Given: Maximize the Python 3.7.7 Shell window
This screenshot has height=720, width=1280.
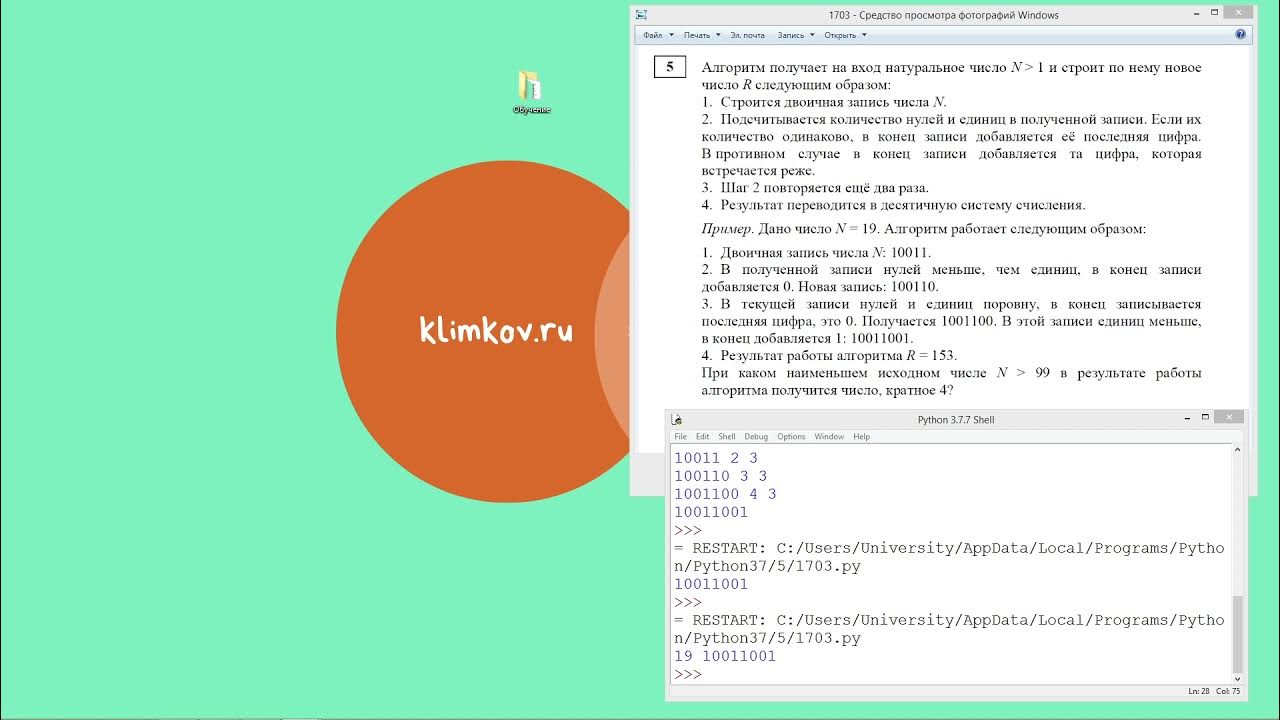Looking at the screenshot, I should (x=1205, y=418).
